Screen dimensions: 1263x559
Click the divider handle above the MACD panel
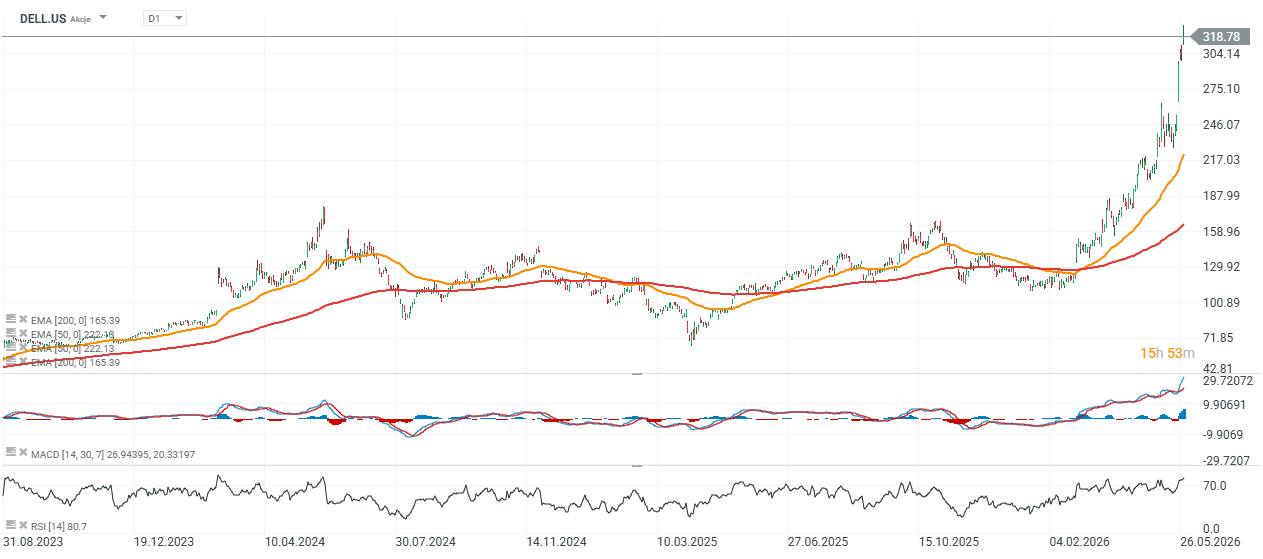point(637,373)
